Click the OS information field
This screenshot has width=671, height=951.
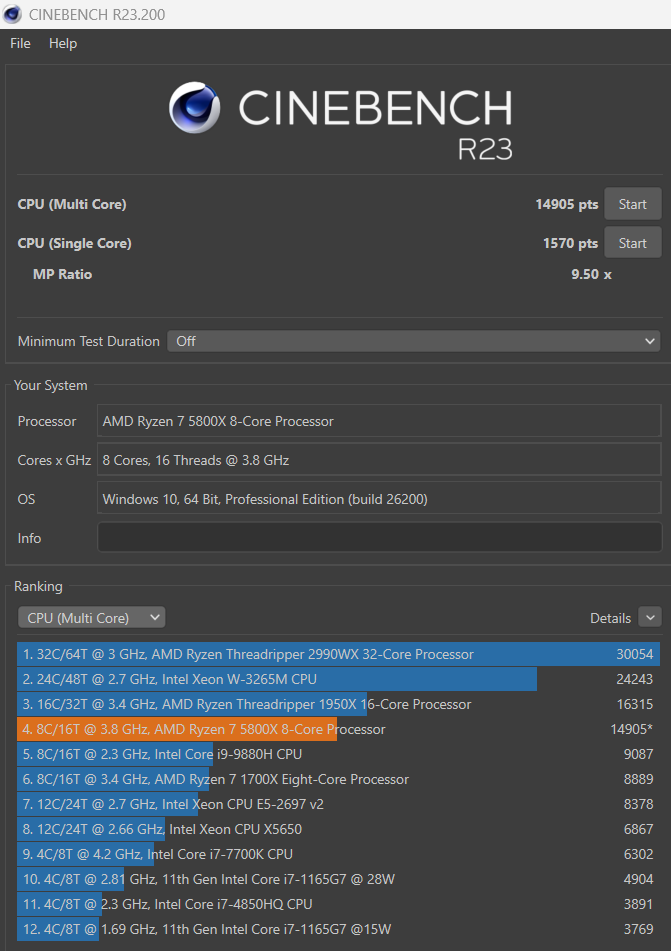[379, 499]
